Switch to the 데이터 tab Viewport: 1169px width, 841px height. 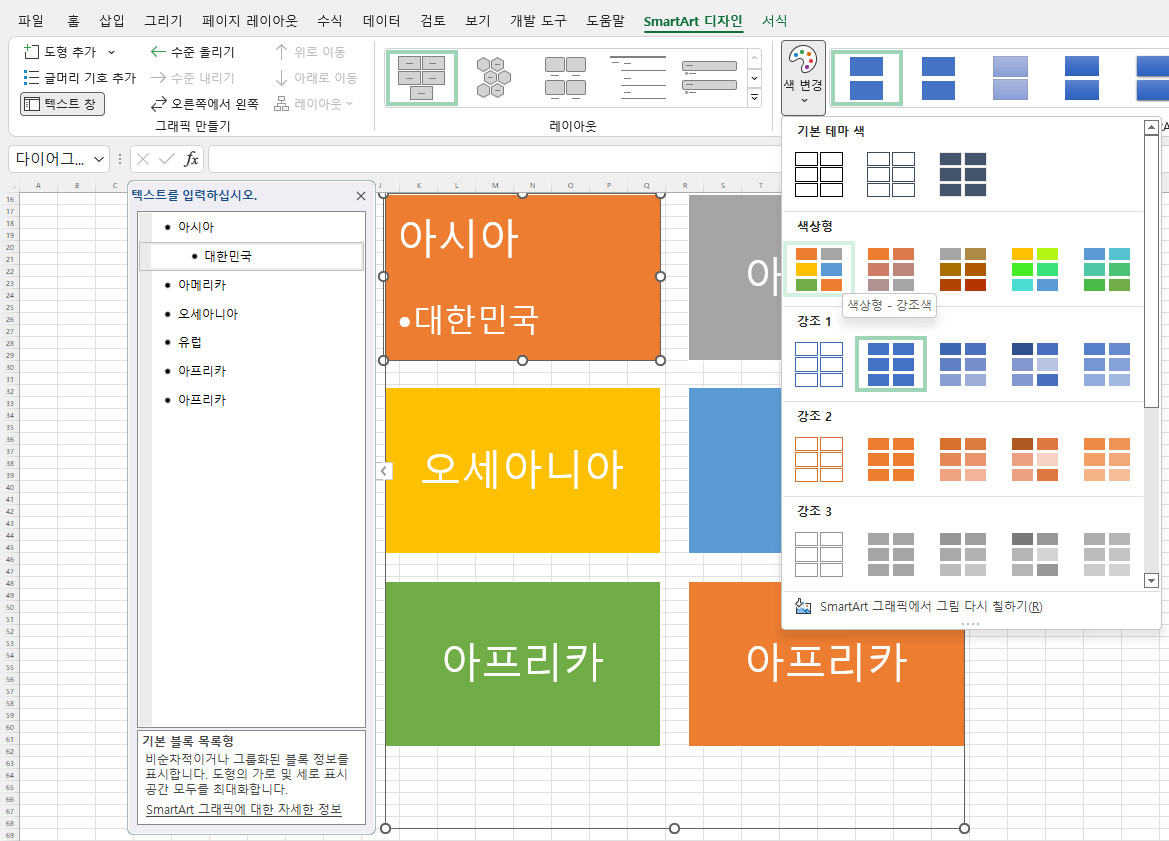click(382, 21)
